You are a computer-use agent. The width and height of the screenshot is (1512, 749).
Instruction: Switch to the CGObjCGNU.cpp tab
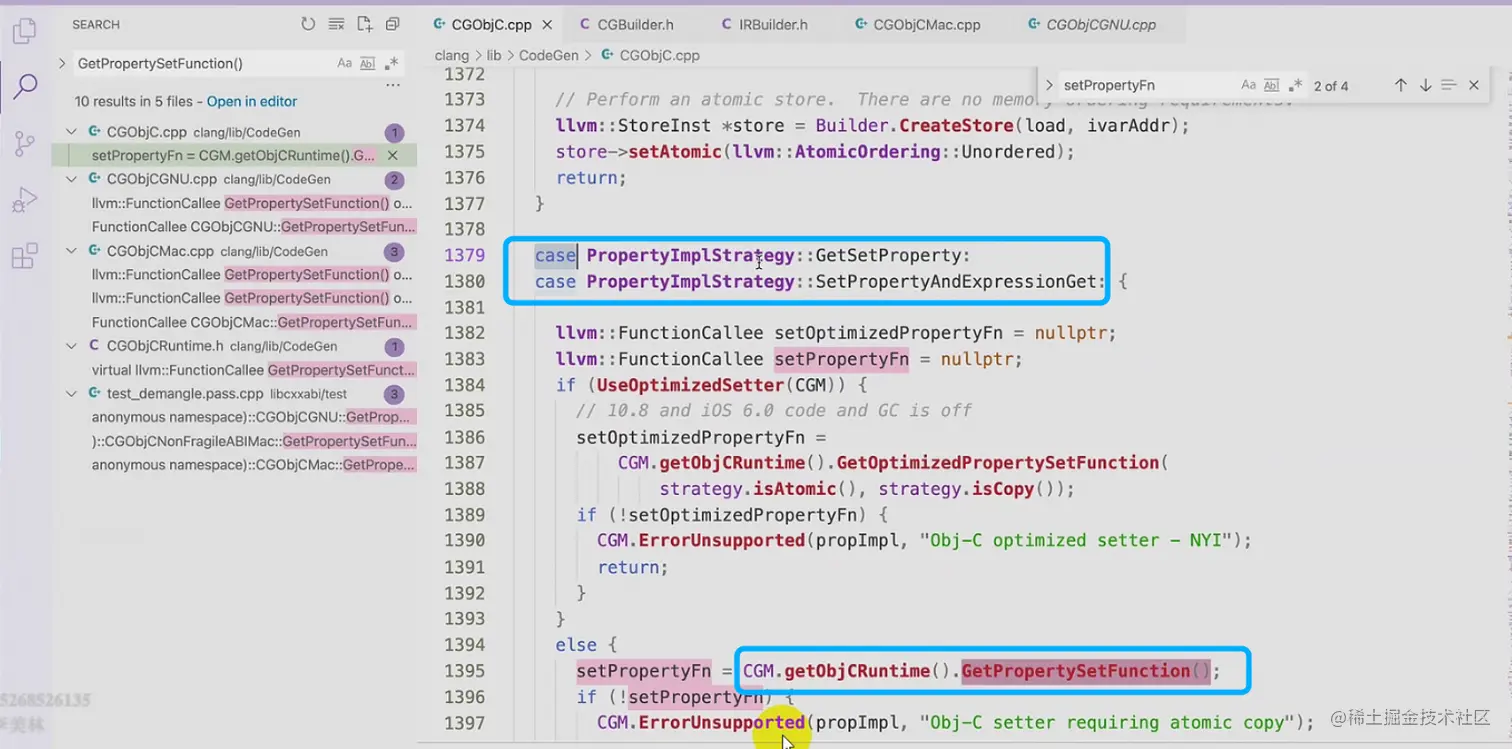tap(1101, 25)
